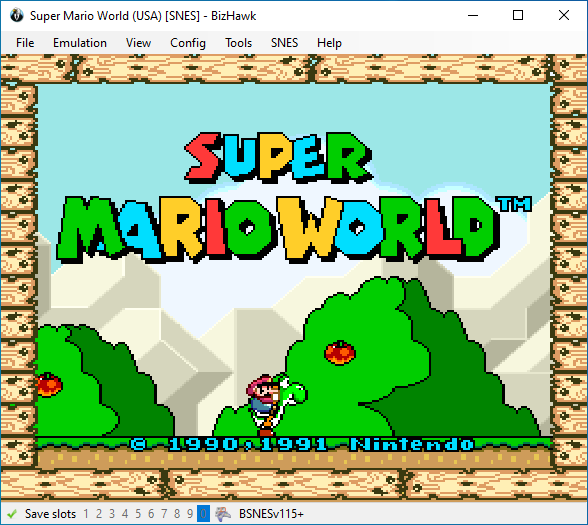Open the Config menu

[188, 43]
